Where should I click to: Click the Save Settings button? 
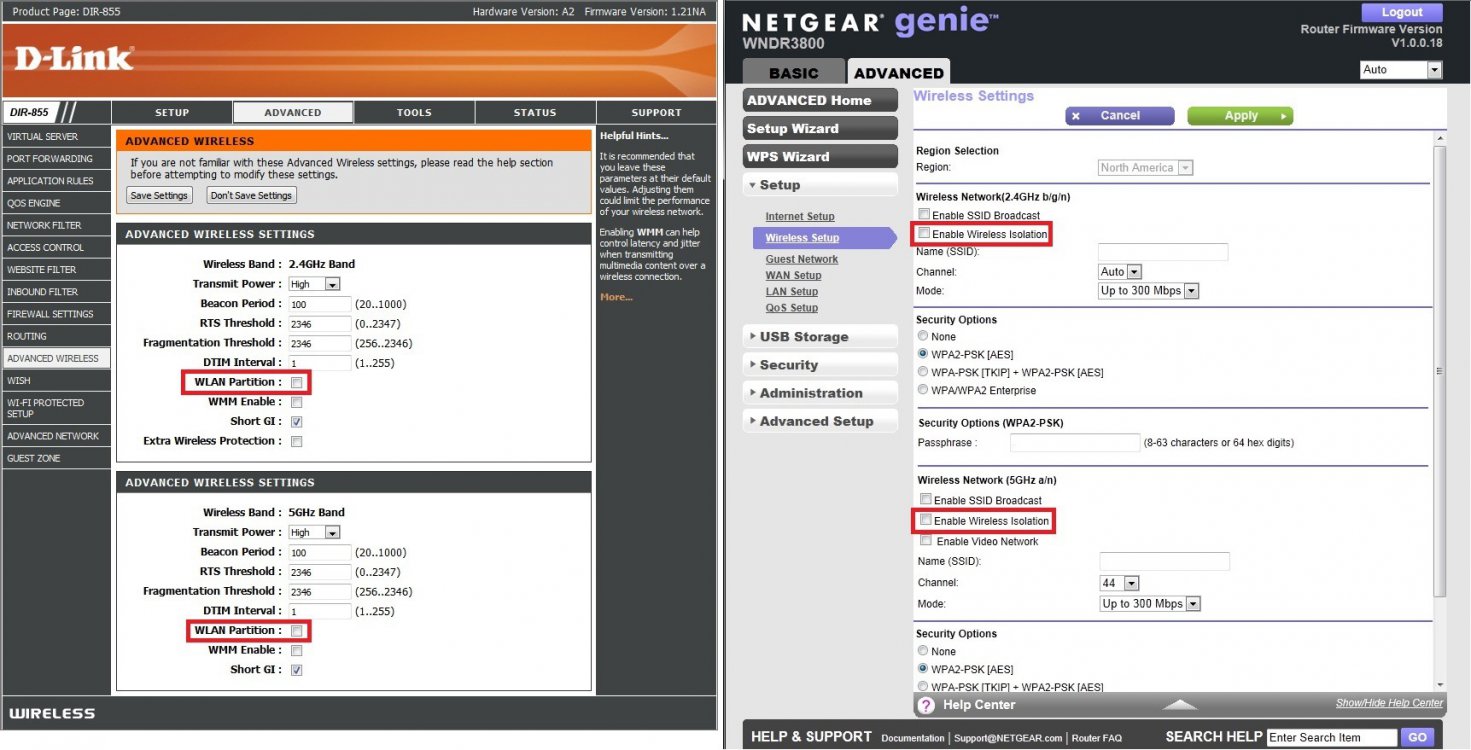[x=159, y=196]
